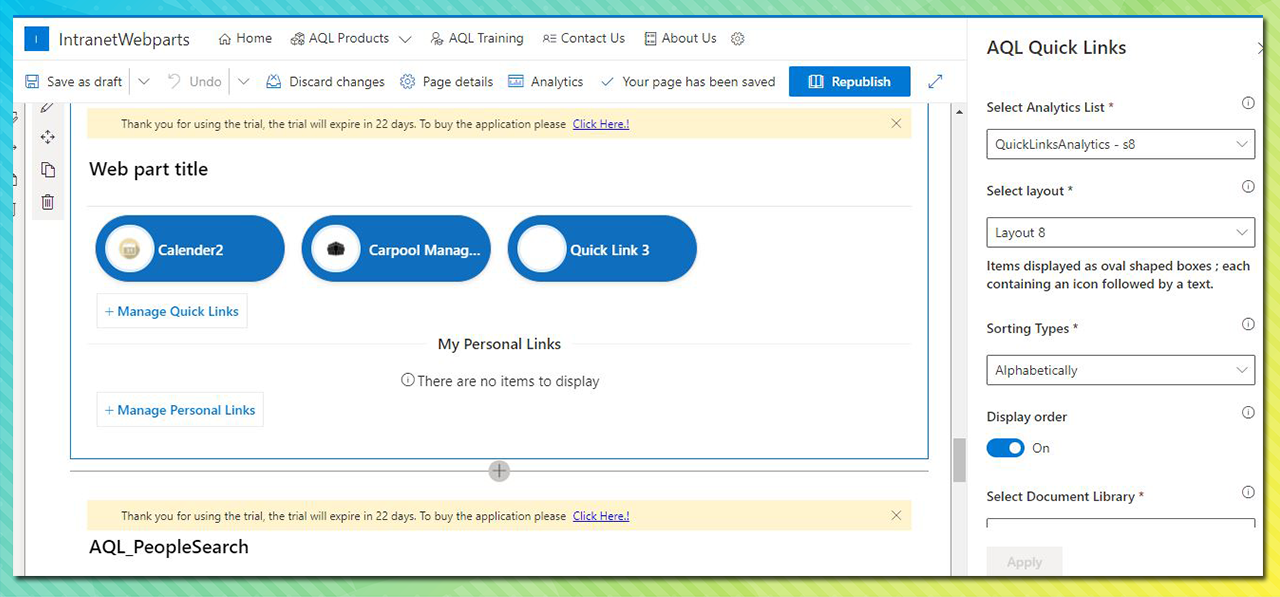Screen dimensions: 1280x597
Task: Dismiss the first trial banner
Action: coord(896,124)
